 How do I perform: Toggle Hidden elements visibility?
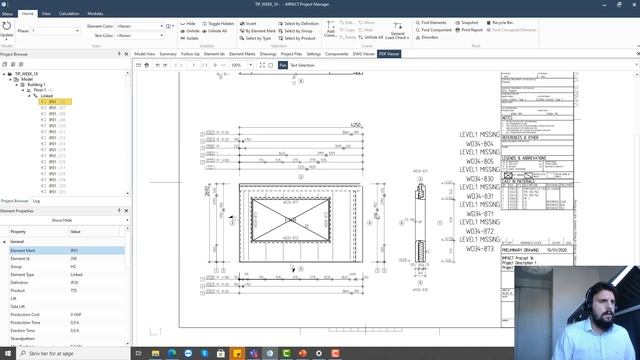pyautogui.click(x=218, y=24)
